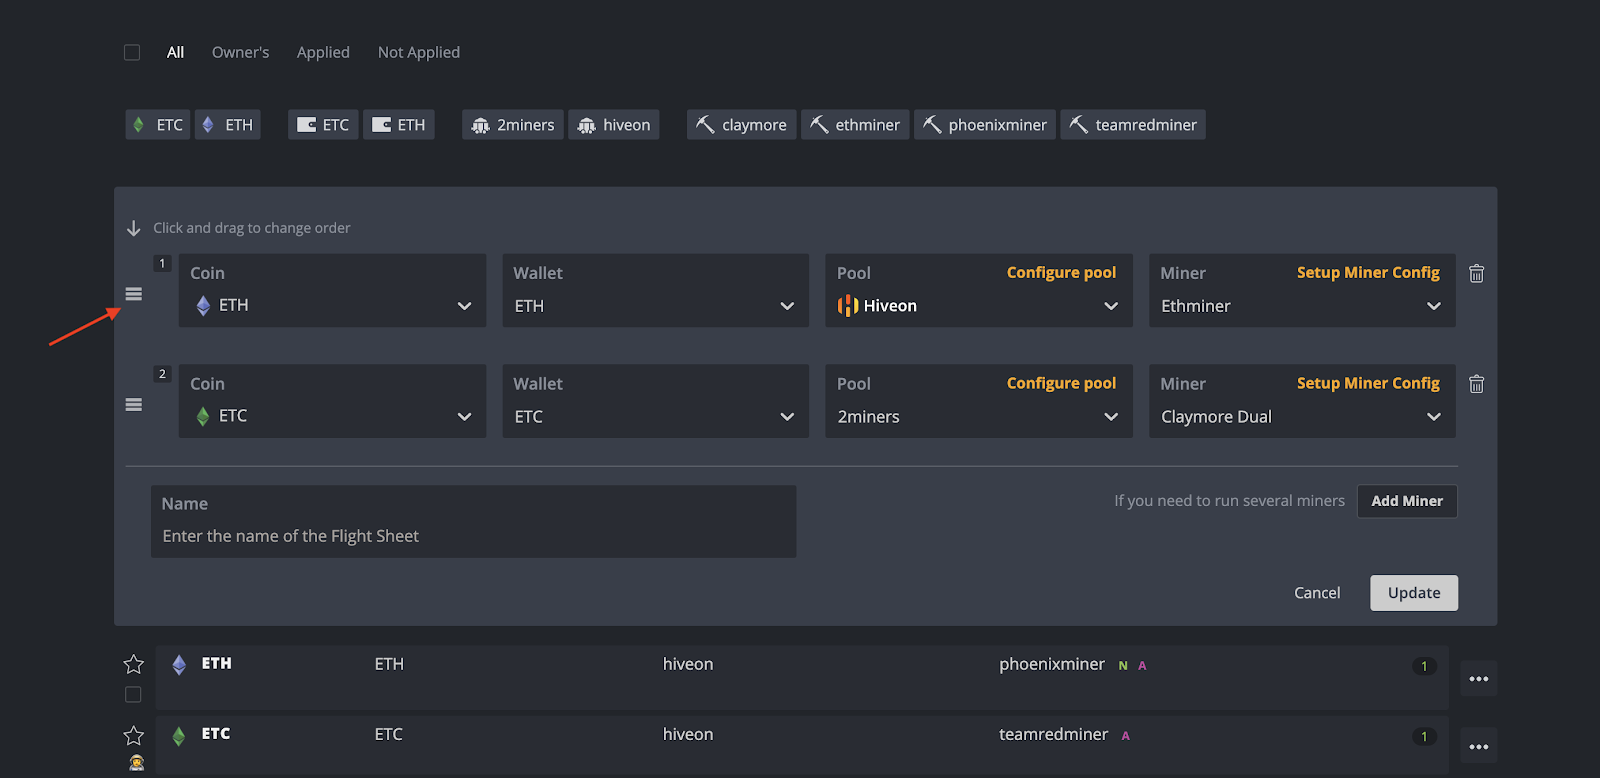Click worker count badge on ETH flight sheet

point(1424,666)
